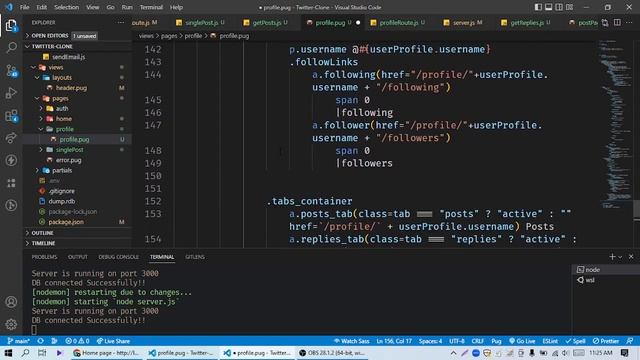The height and width of the screenshot is (360, 640).
Task: Click the main branch in status bar
Action: pyautogui.click(x=19, y=341)
